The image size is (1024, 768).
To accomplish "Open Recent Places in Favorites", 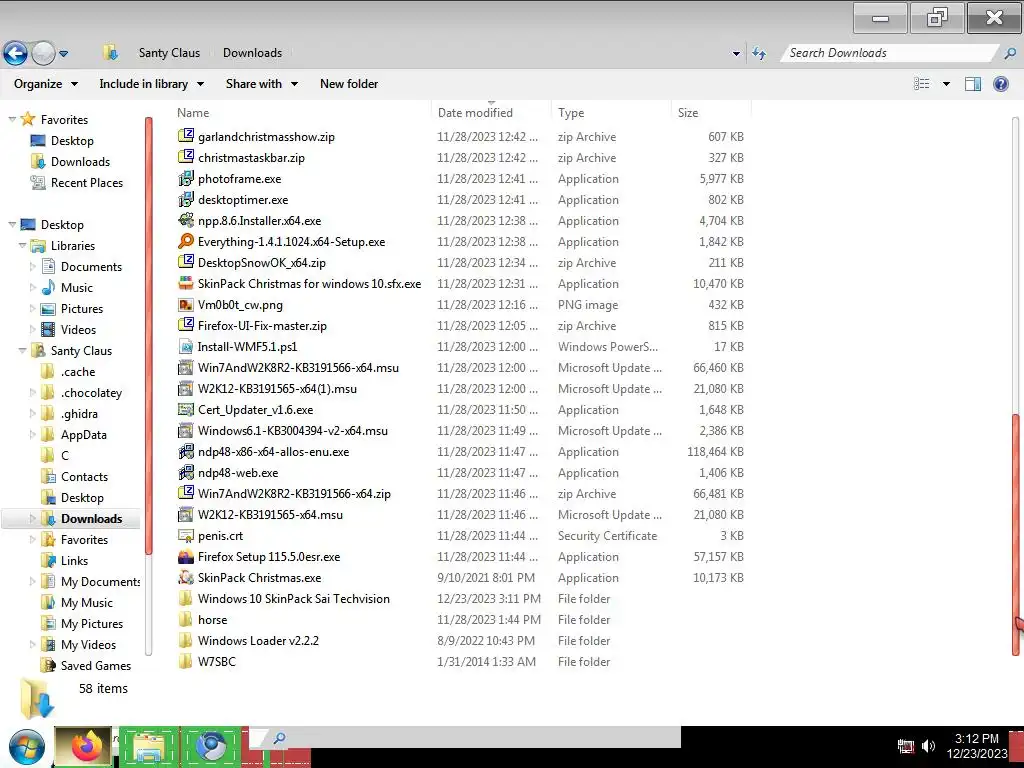I will click(x=87, y=182).
